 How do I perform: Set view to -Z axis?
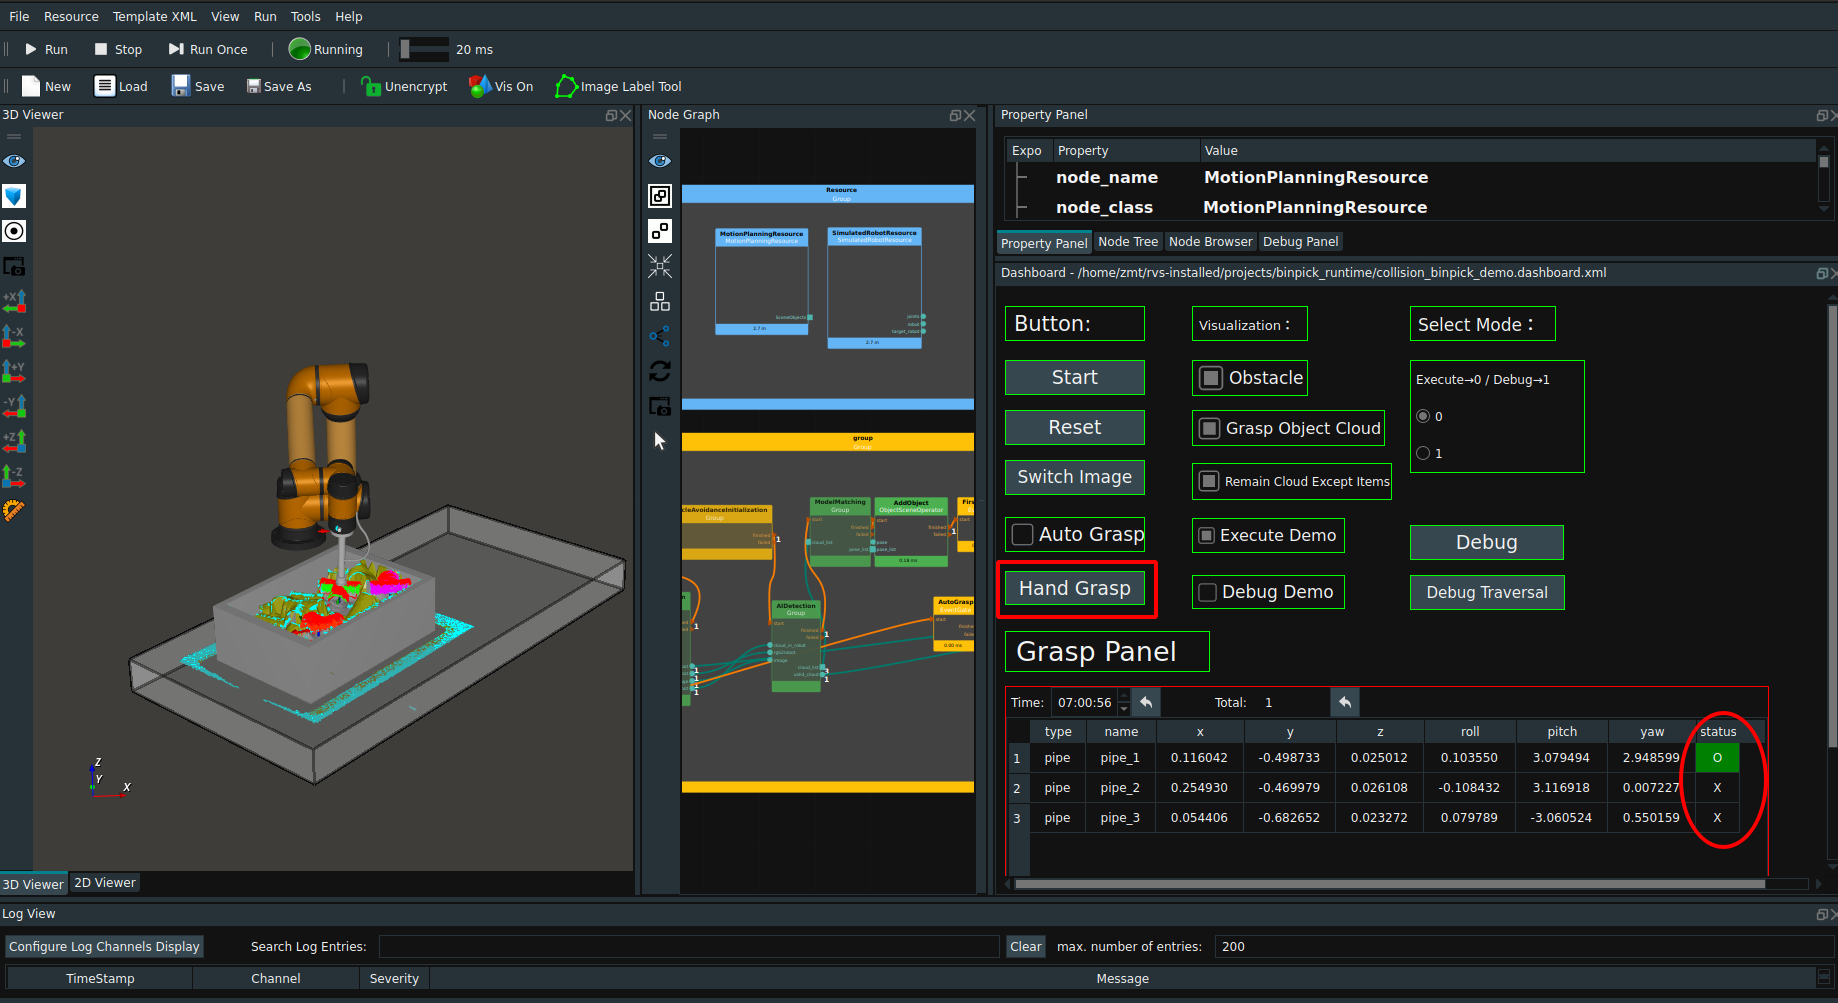coord(14,476)
